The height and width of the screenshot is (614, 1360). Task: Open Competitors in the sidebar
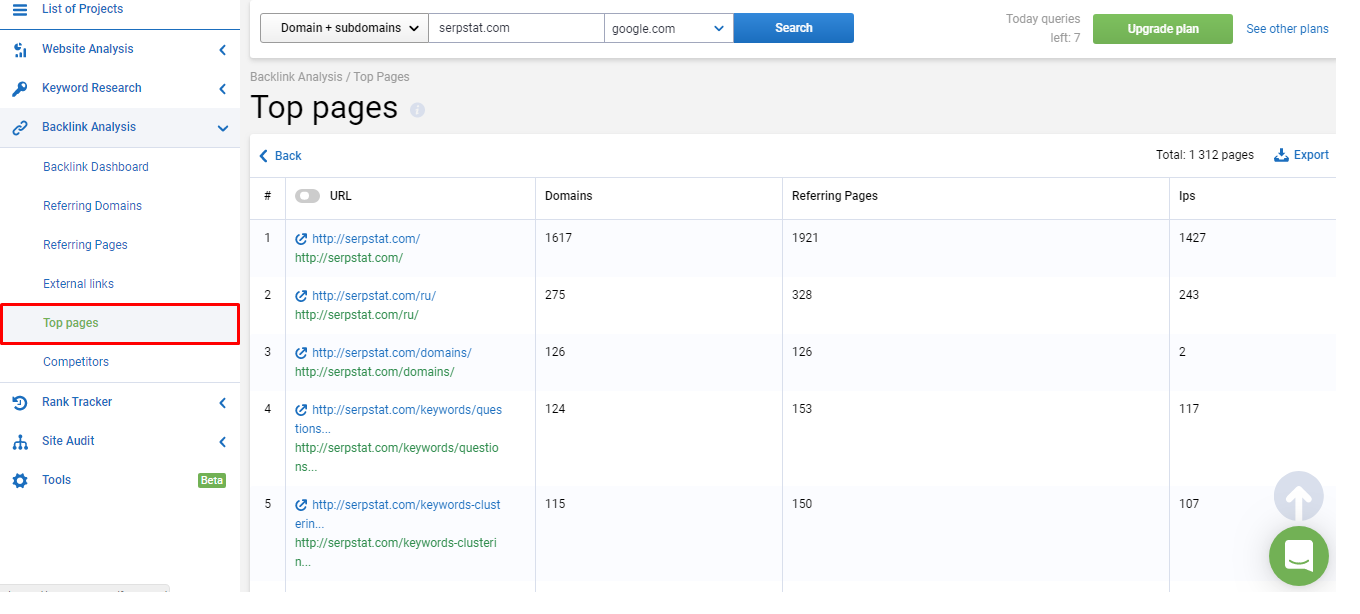coord(76,362)
